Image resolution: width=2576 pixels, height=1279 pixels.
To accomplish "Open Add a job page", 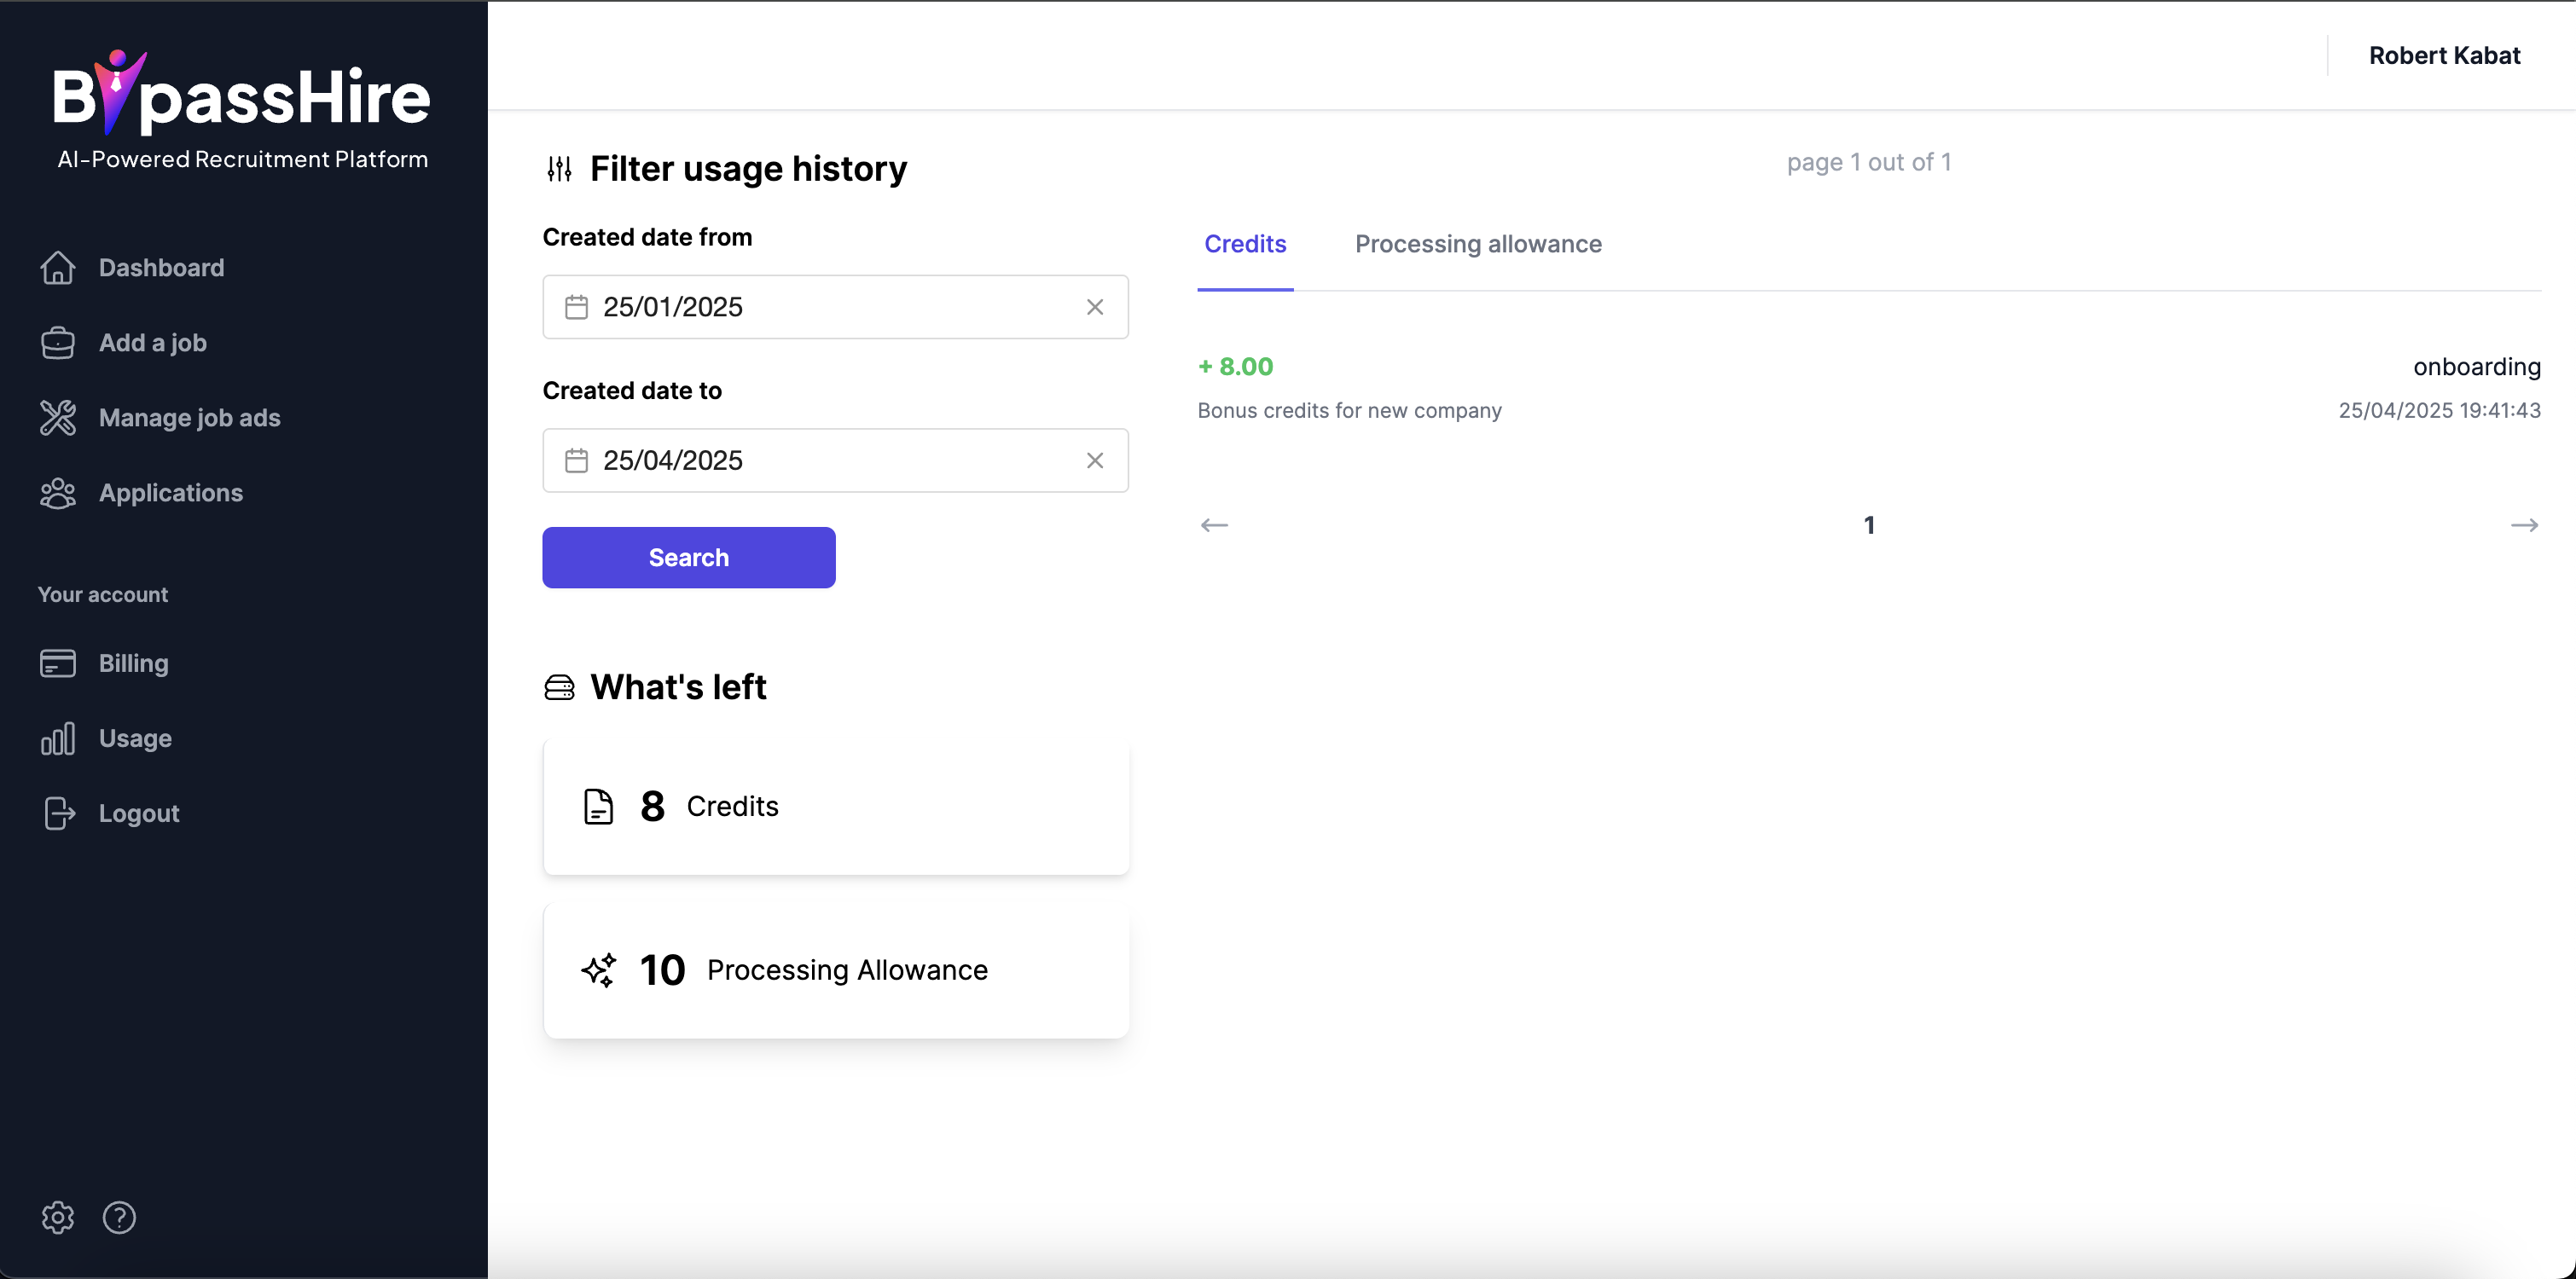I will tap(152, 343).
